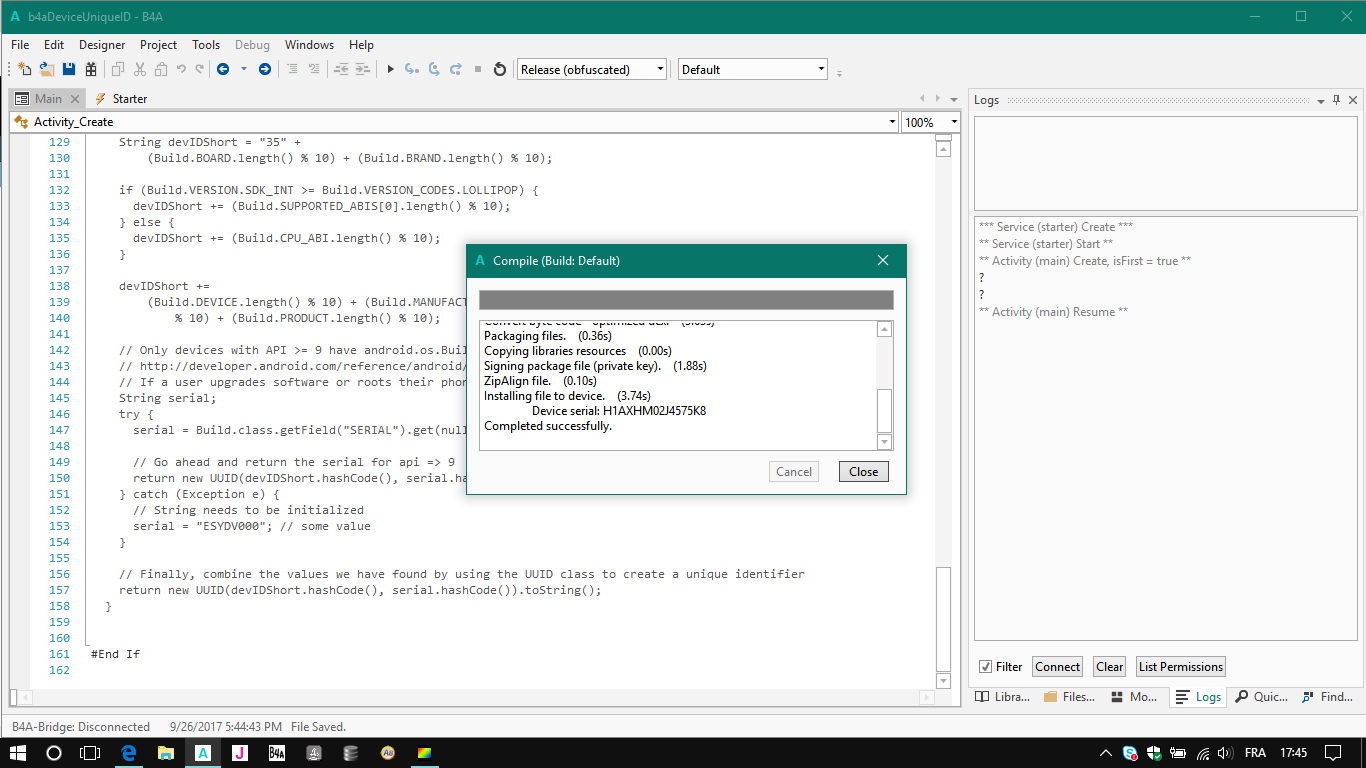Click the Run (play) toolbar icon
This screenshot has height=768, width=1366.
click(391, 69)
